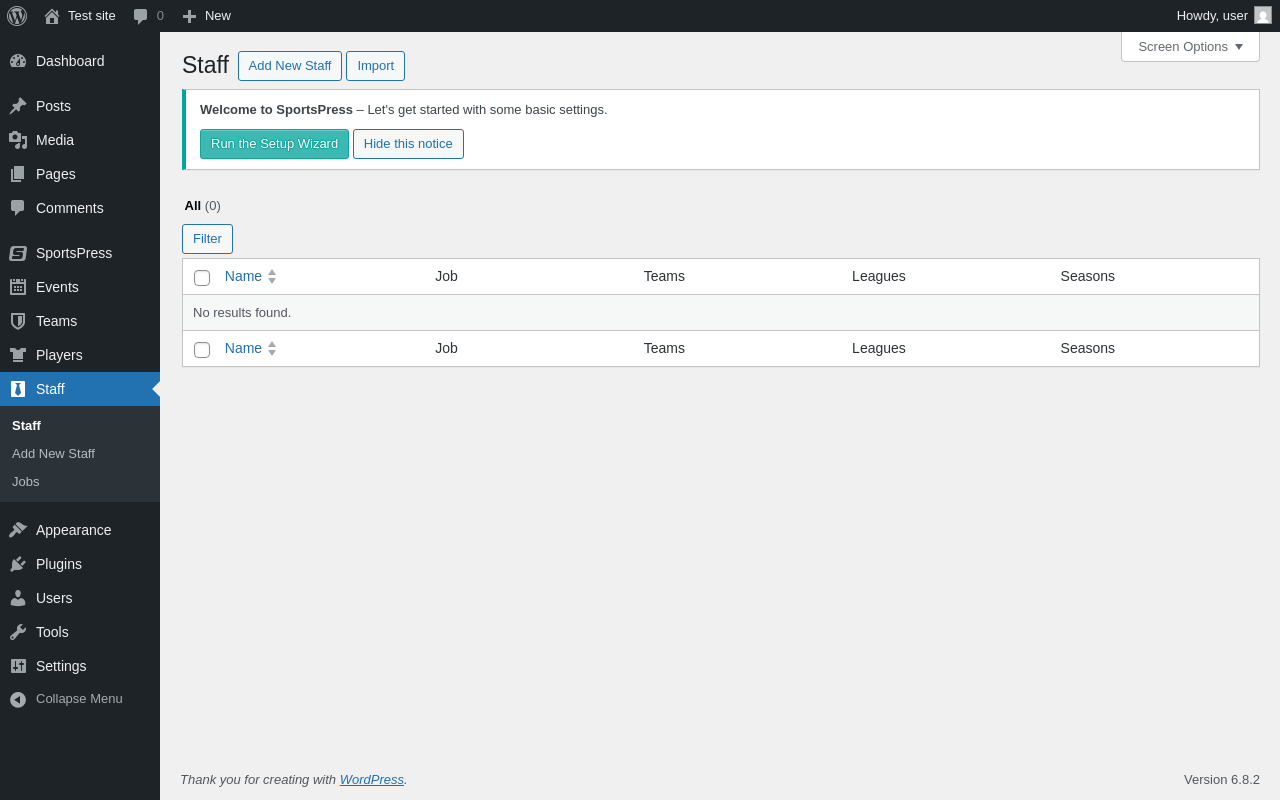Open the Teams menu item

click(x=80, y=321)
